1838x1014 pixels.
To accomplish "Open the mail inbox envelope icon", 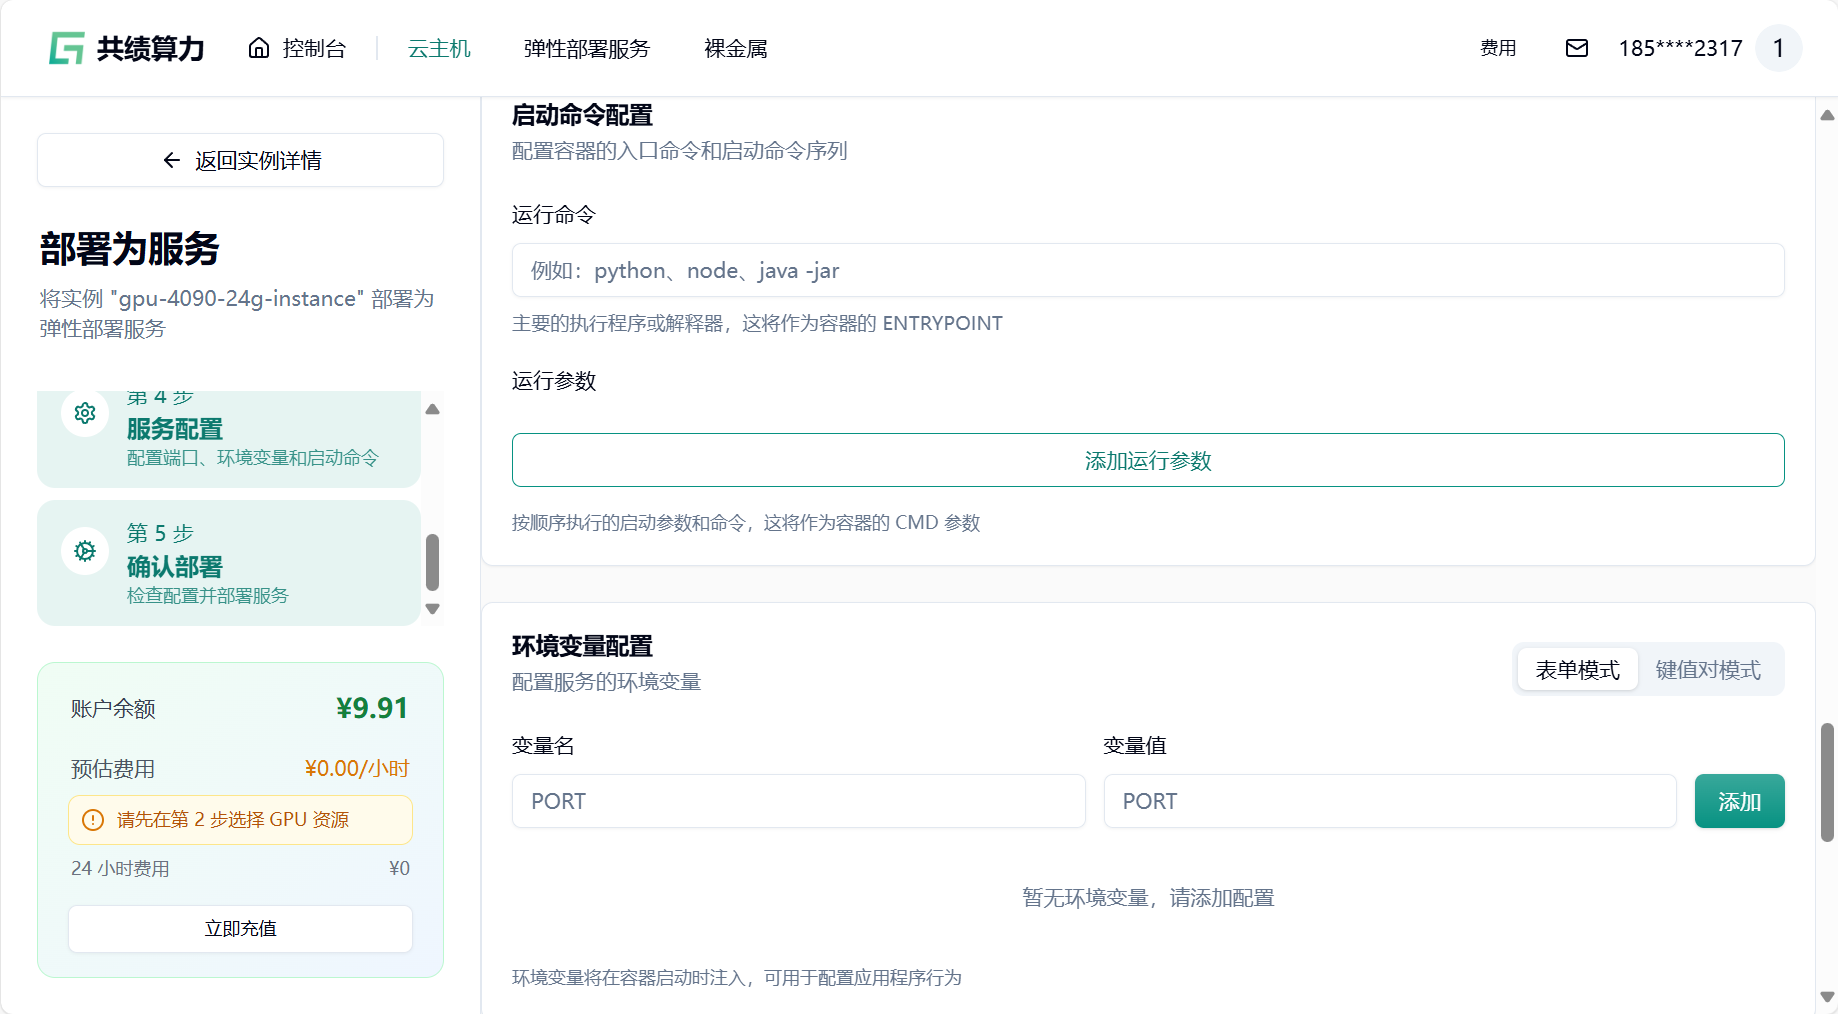I will (x=1576, y=48).
